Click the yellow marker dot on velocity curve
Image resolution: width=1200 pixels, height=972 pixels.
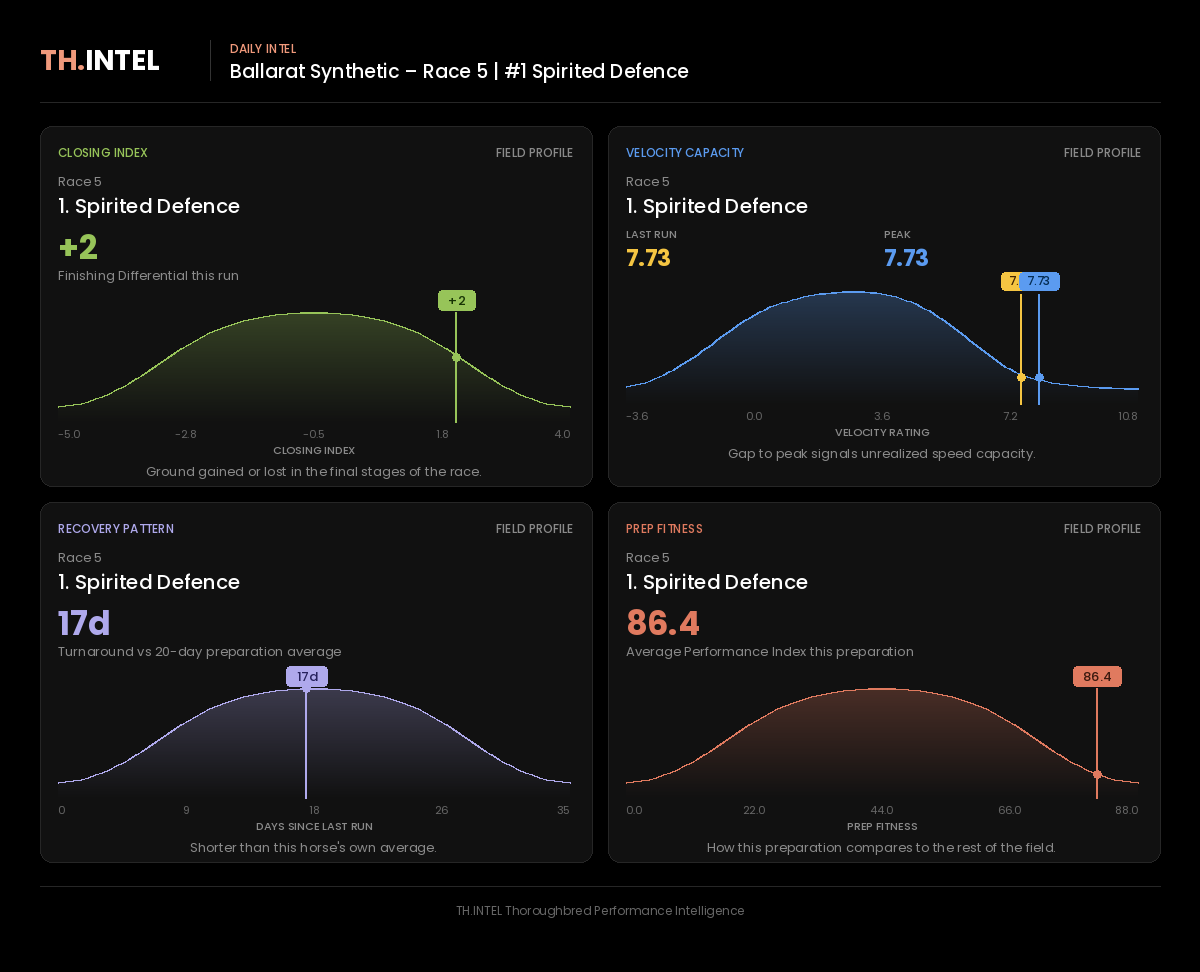(x=1021, y=377)
